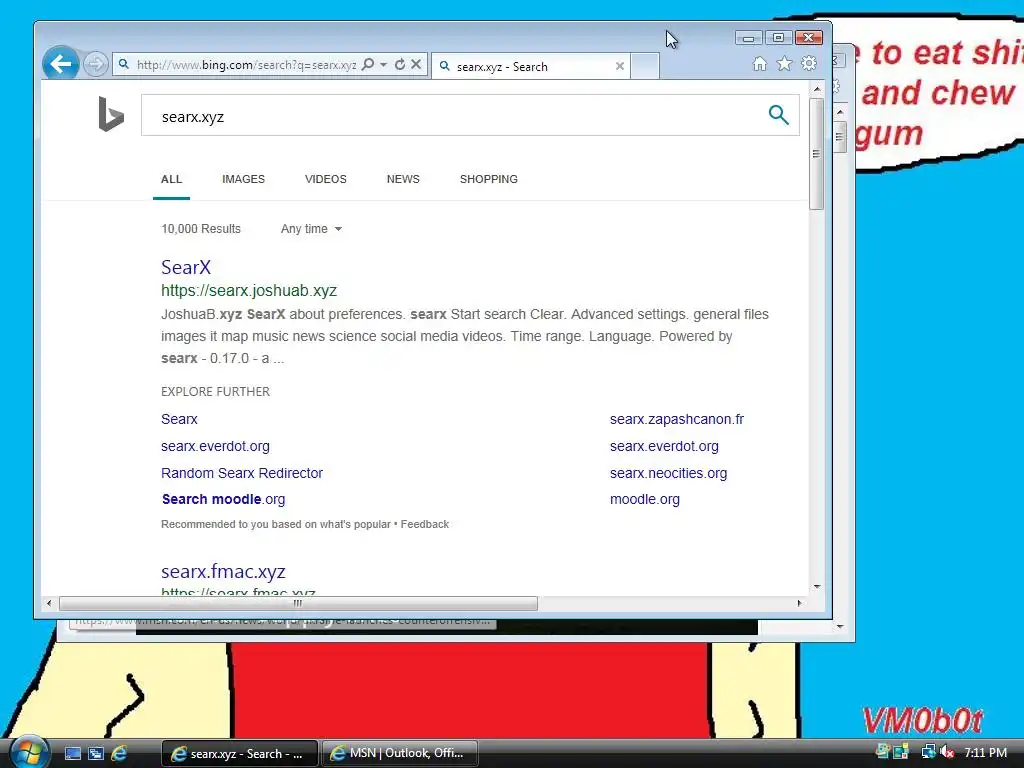Click the vertical scrollbar down arrow

coord(817,586)
